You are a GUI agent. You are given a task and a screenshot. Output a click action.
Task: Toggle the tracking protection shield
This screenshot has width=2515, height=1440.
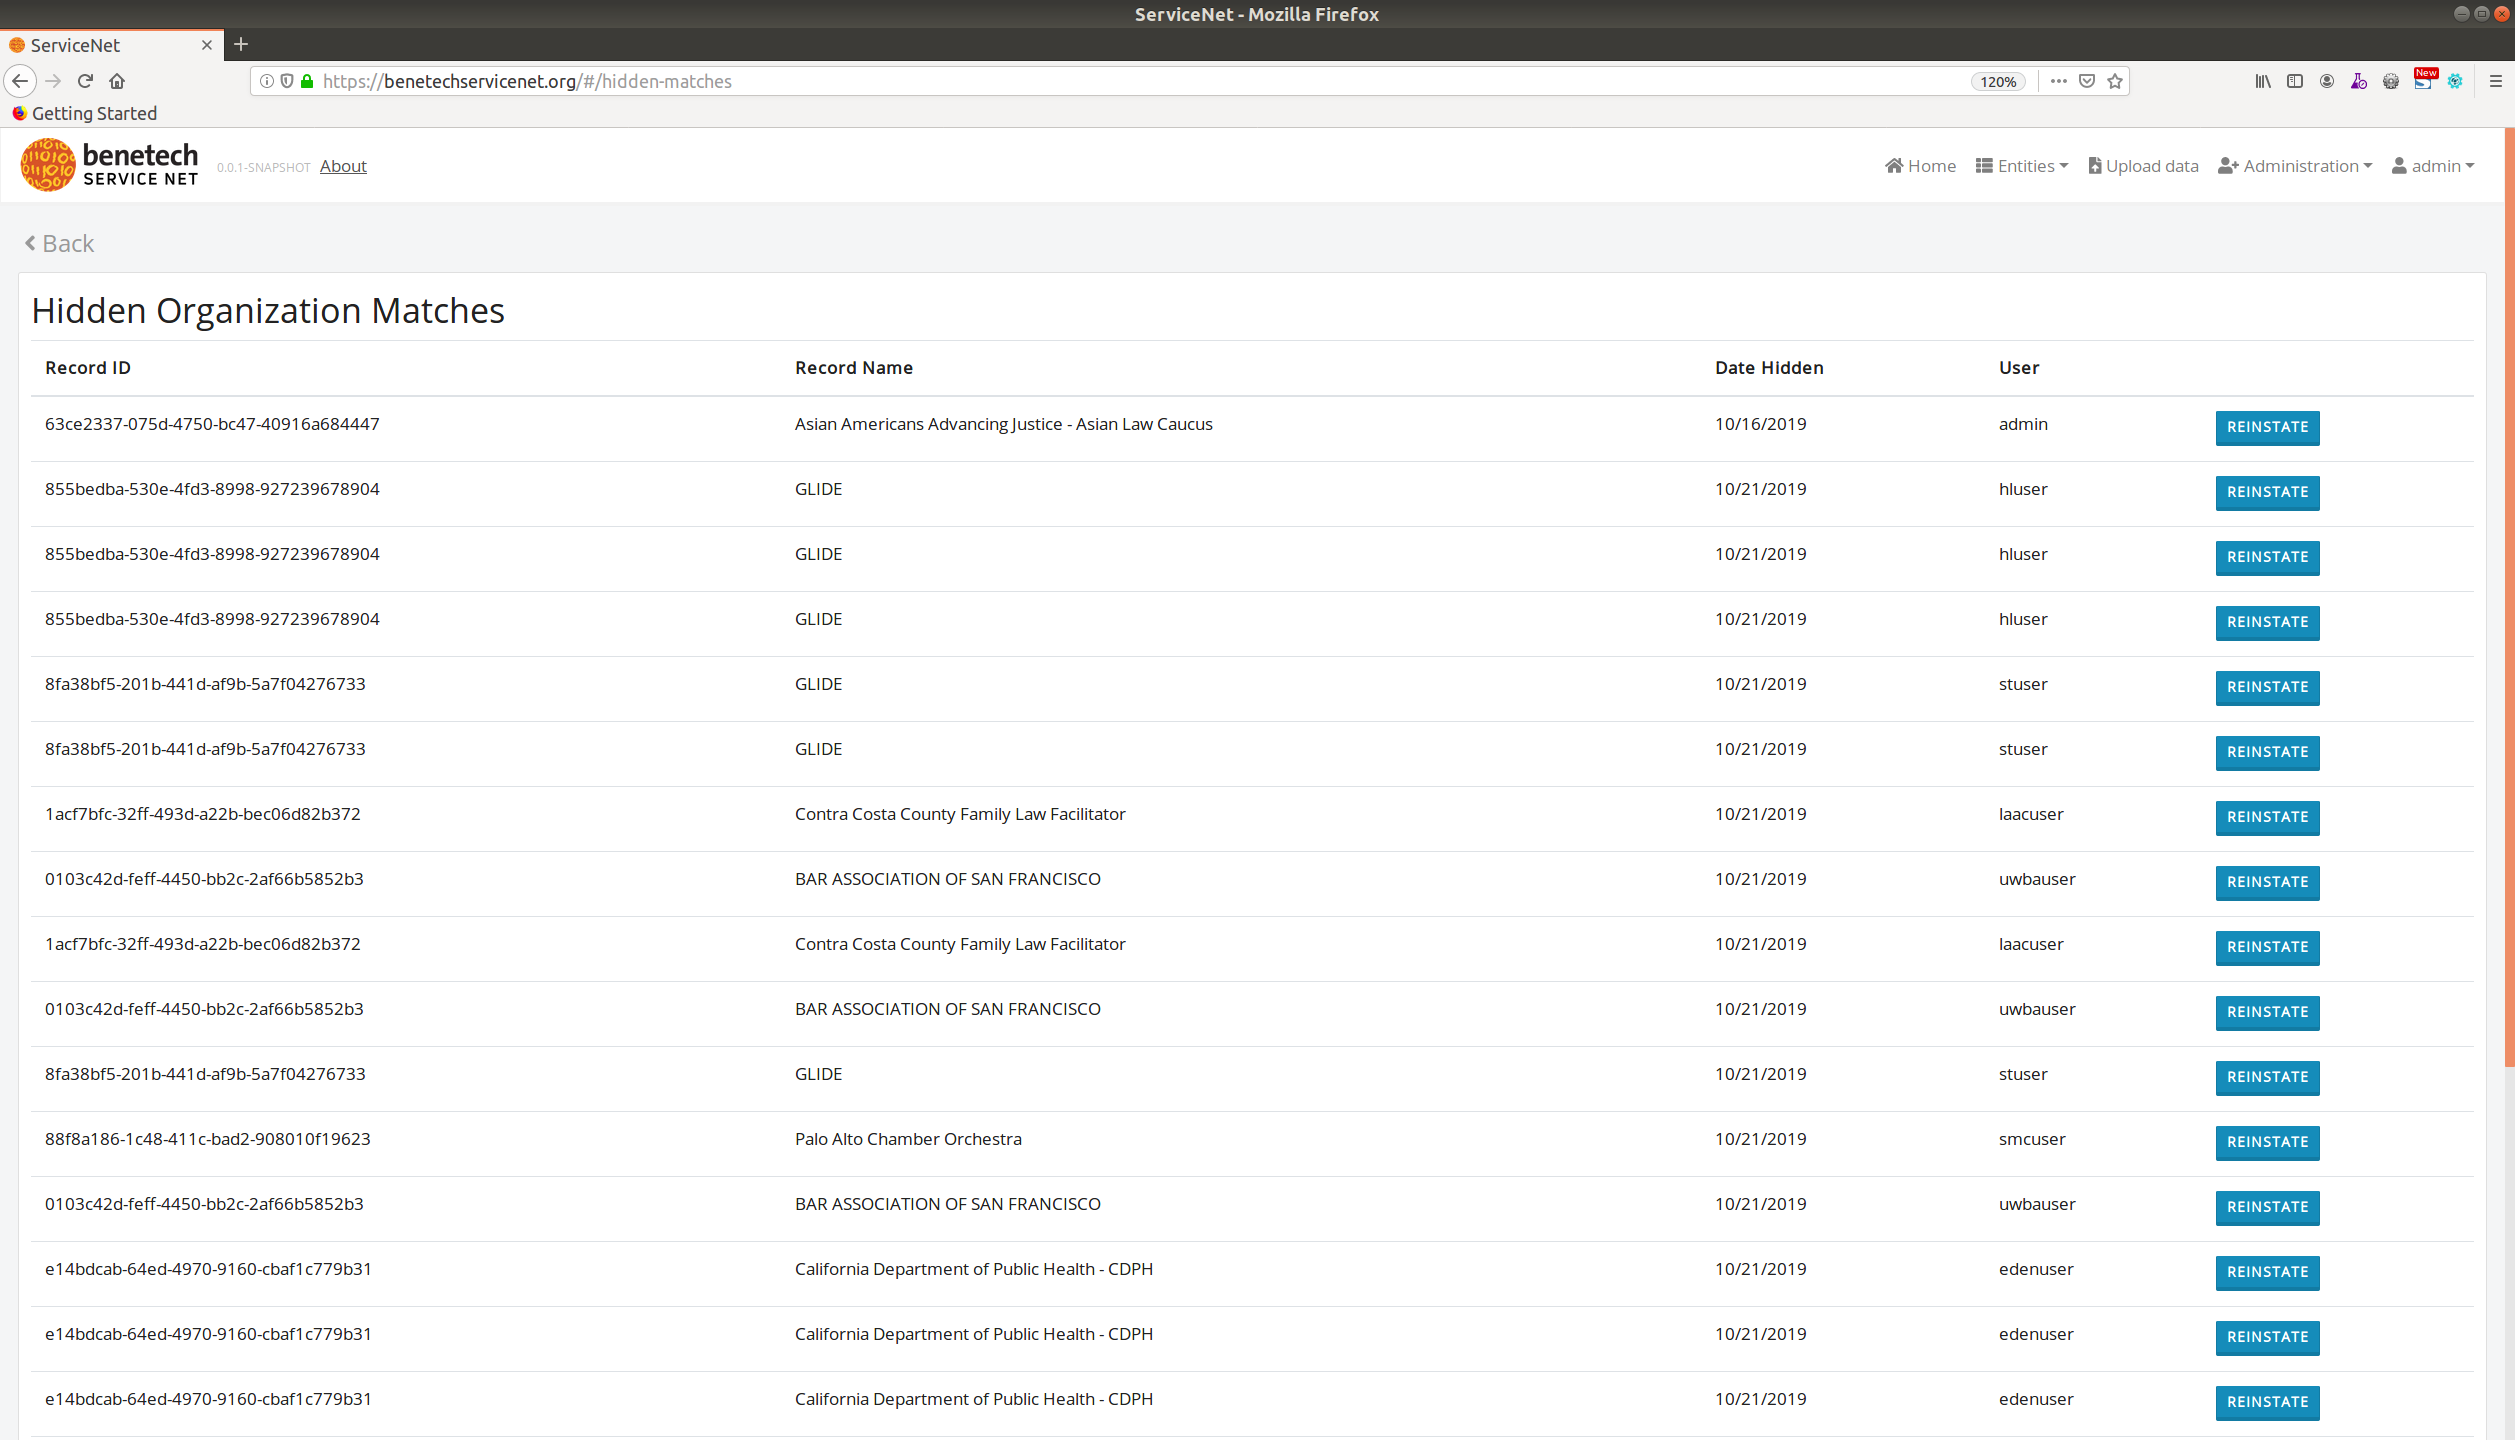[x=287, y=81]
